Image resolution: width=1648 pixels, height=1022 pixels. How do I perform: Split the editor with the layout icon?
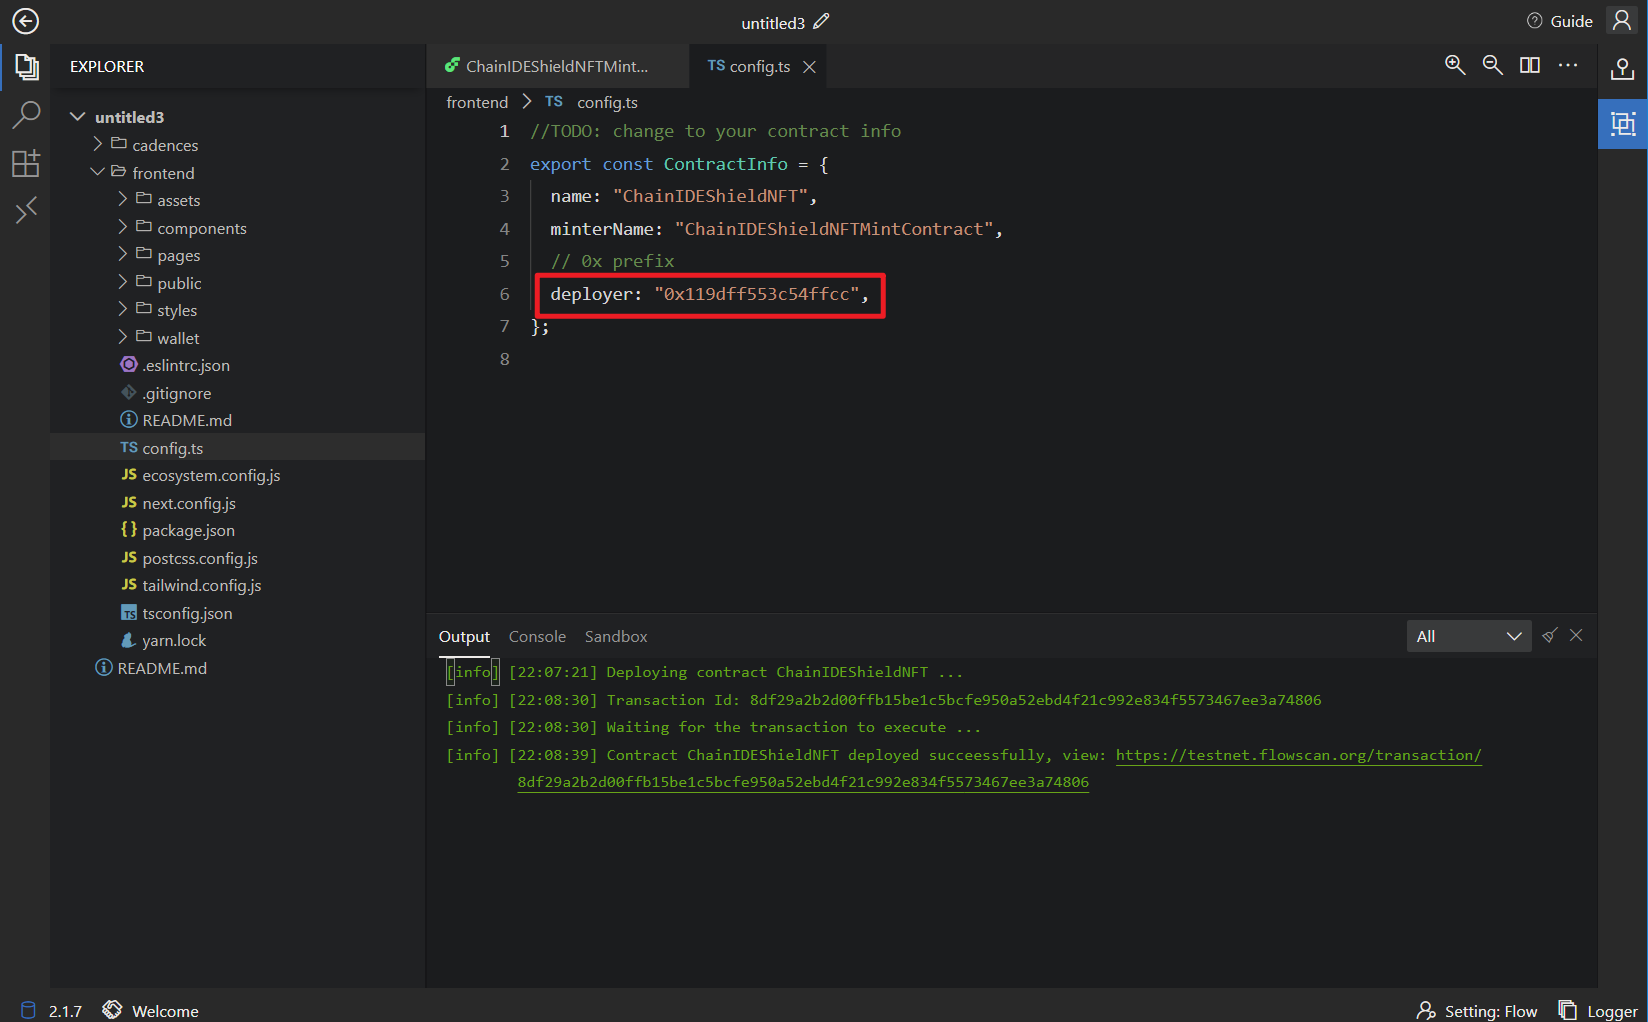click(1529, 65)
